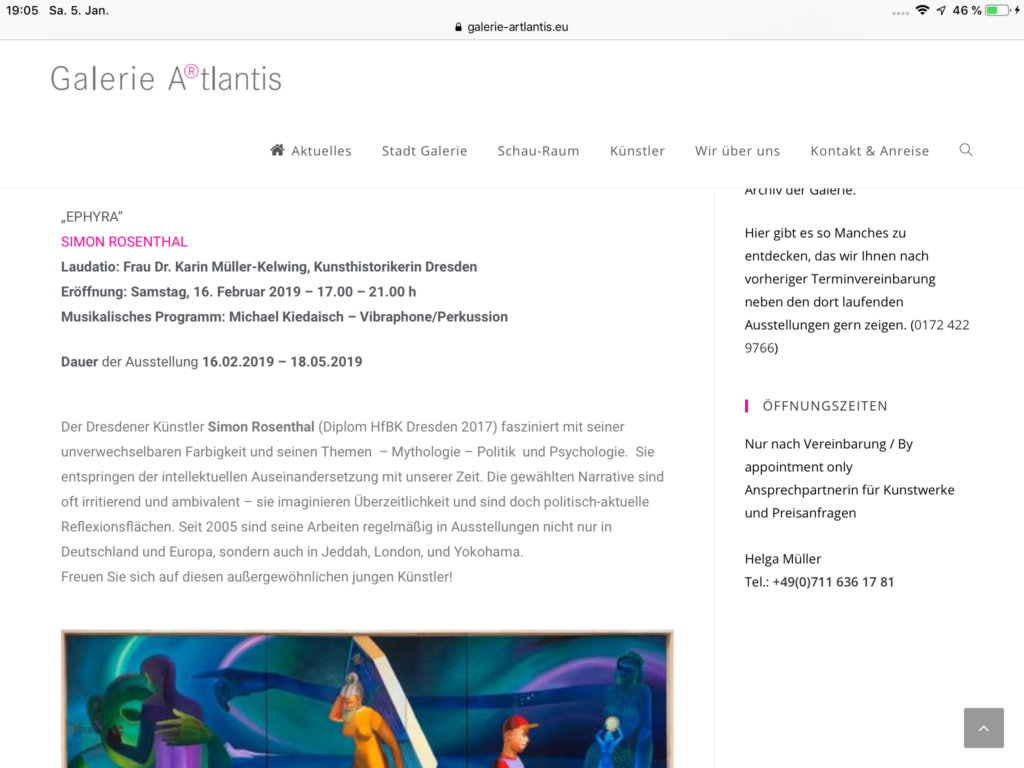Tap the scroll-to-top arrow button
1024x768 pixels.
click(x=984, y=728)
